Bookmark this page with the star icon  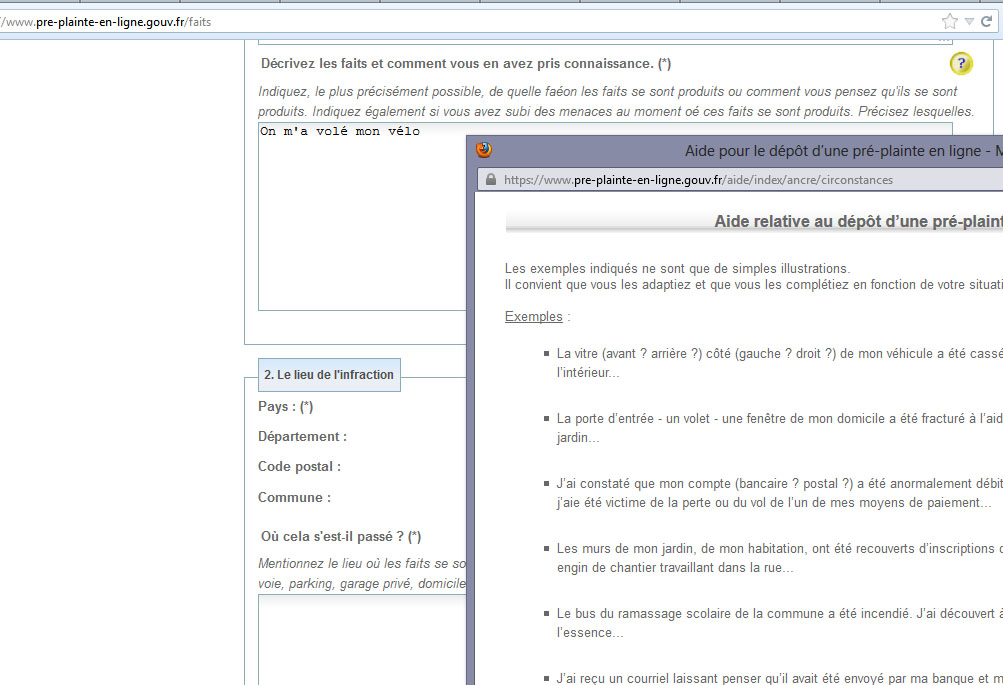(949, 21)
